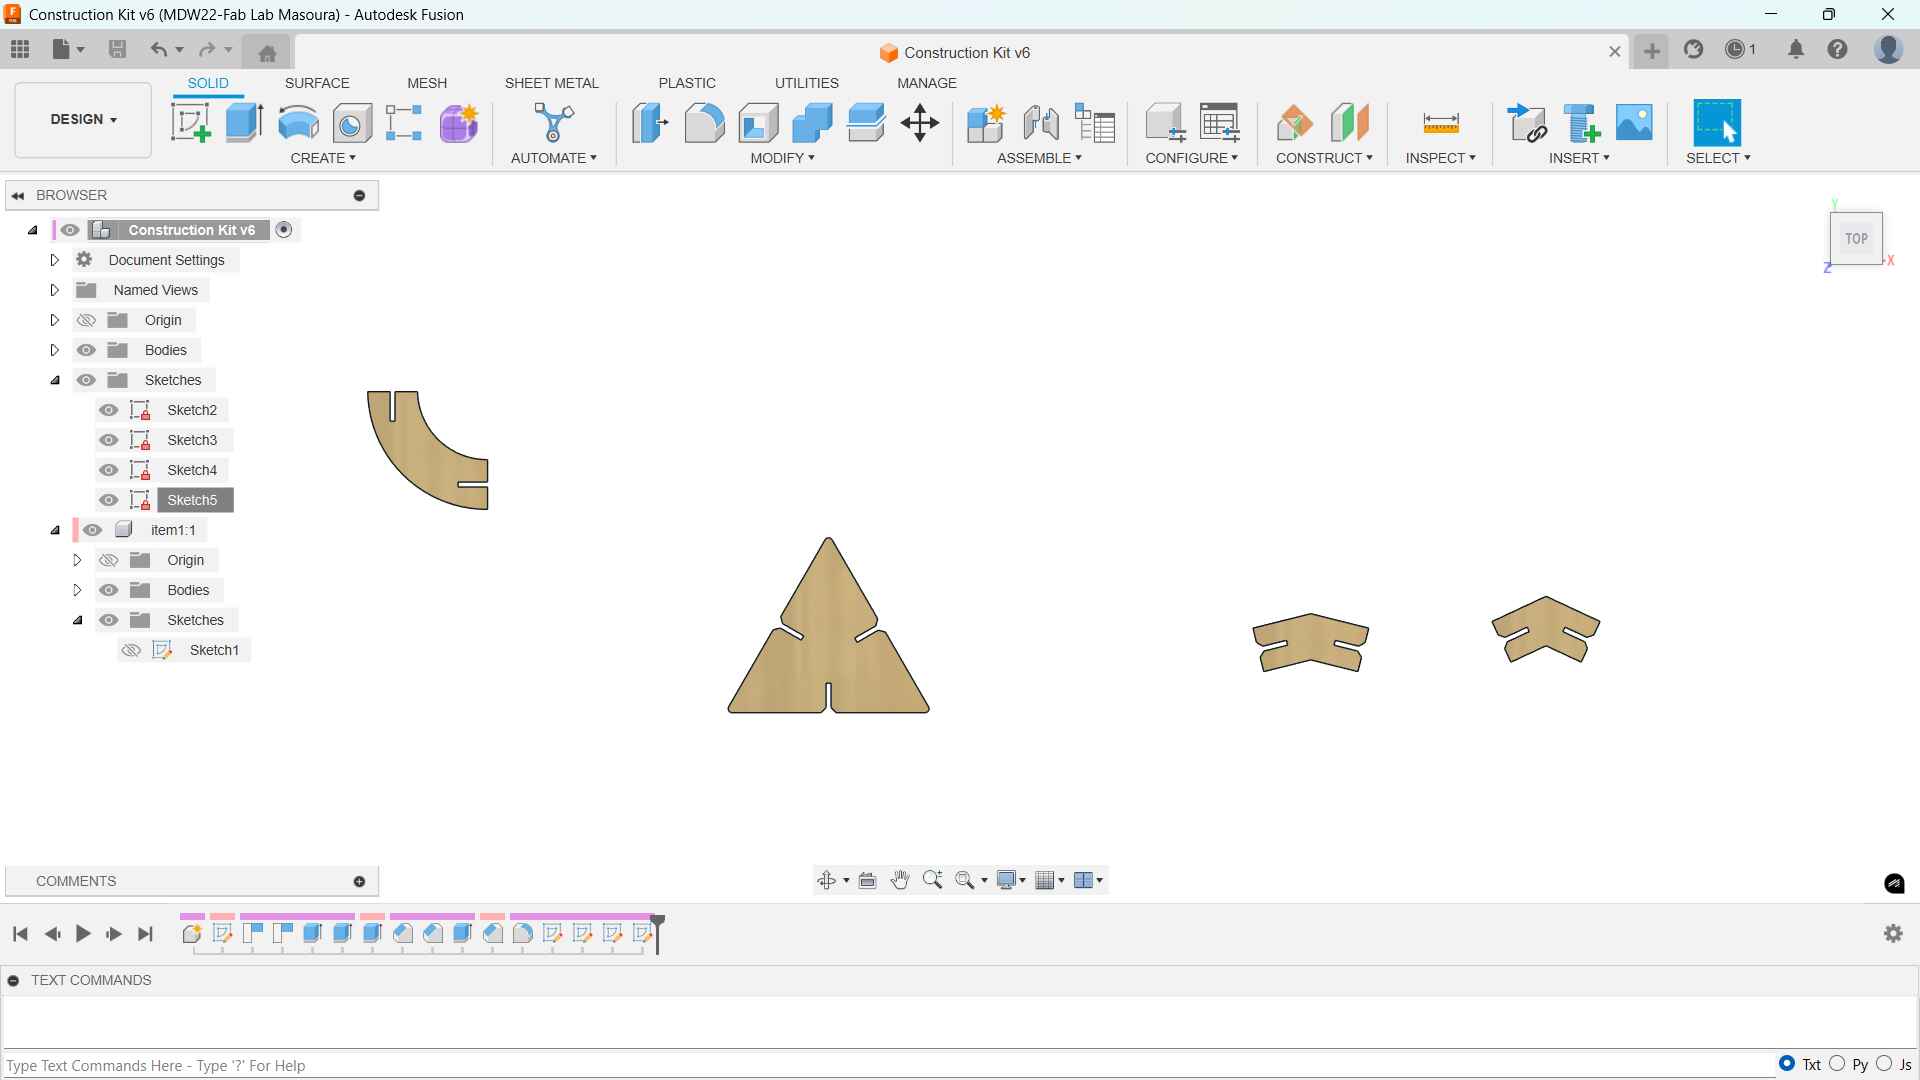Select the Press Pull tool
The image size is (1920, 1080).
pos(650,123)
